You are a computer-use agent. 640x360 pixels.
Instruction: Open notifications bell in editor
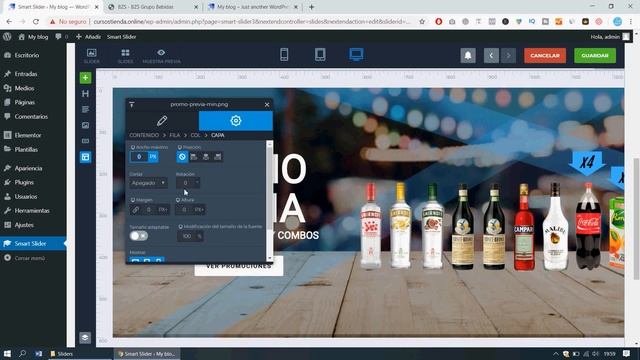coord(468,56)
